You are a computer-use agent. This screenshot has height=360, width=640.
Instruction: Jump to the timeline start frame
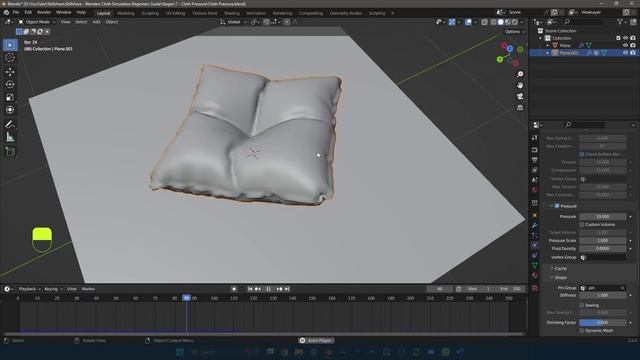pos(250,289)
